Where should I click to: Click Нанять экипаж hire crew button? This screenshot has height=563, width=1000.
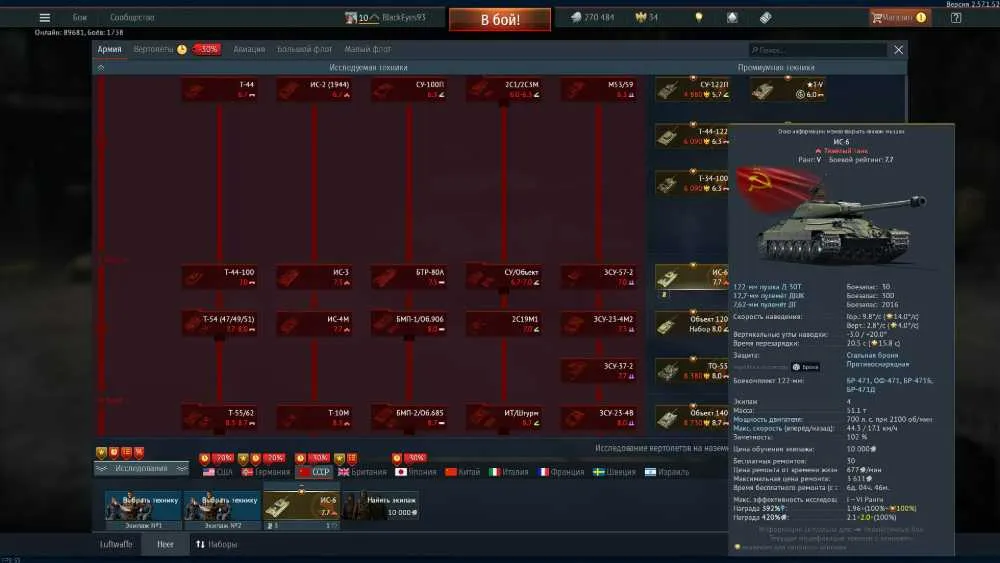[381, 506]
